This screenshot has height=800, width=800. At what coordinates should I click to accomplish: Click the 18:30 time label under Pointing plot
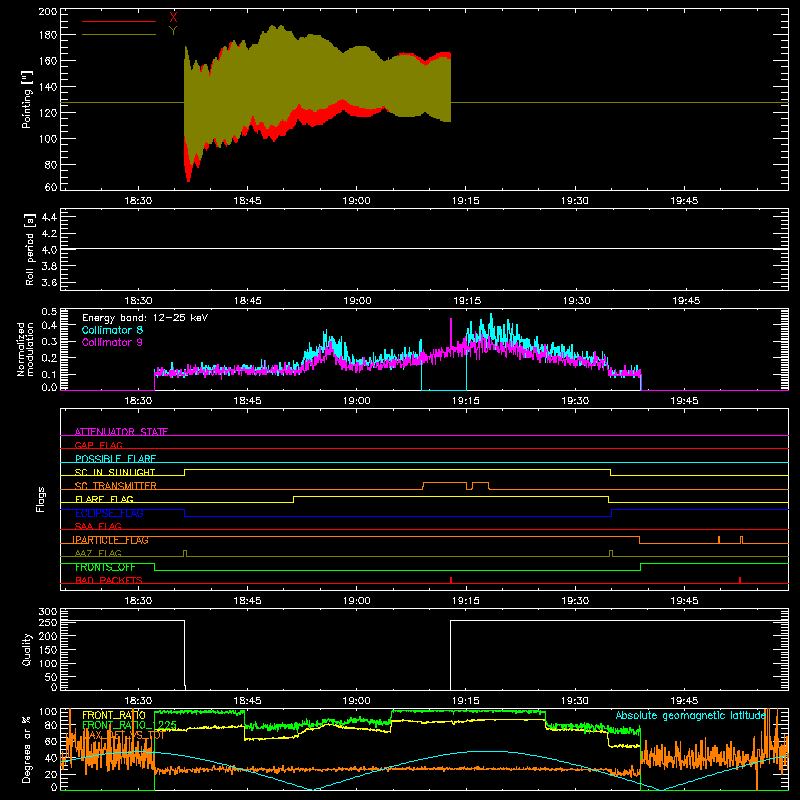[138, 201]
